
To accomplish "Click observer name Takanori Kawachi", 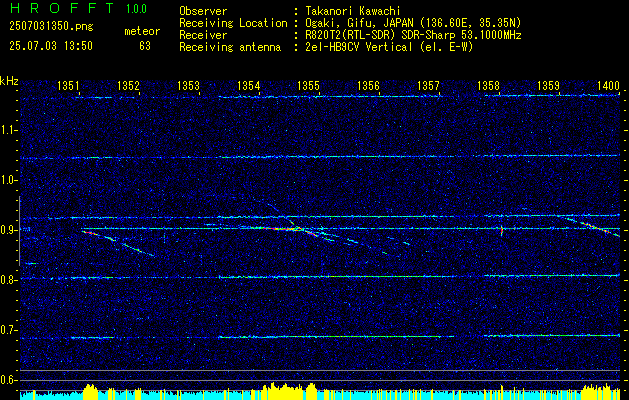I will (x=353, y=11).
